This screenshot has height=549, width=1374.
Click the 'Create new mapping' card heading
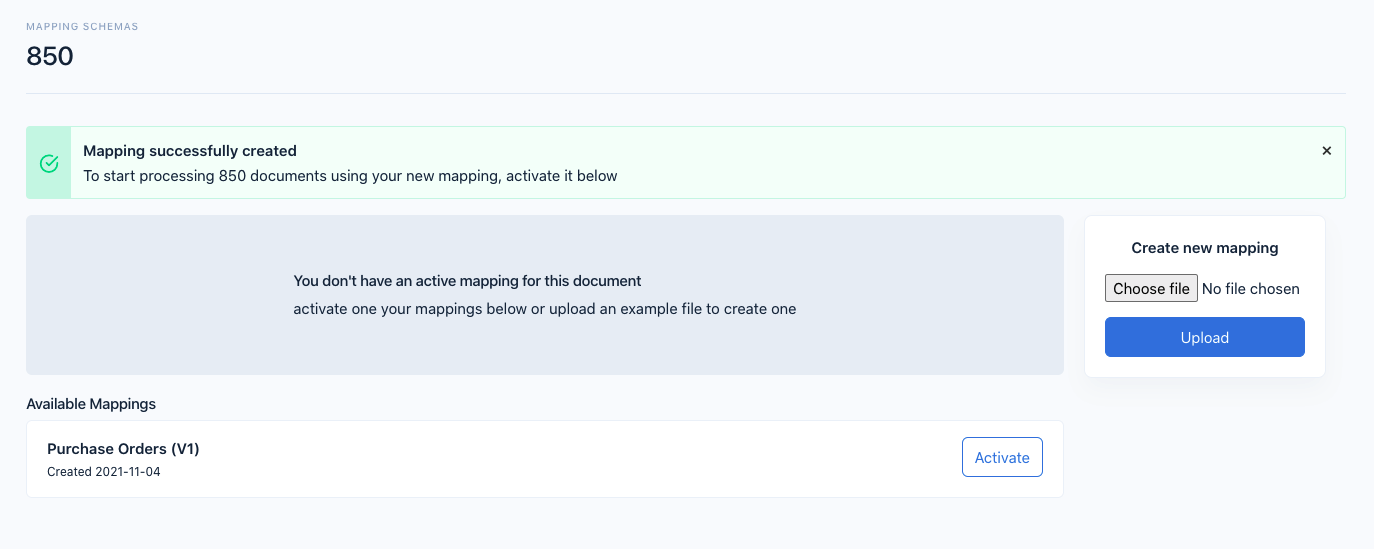(x=1205, y=248)
